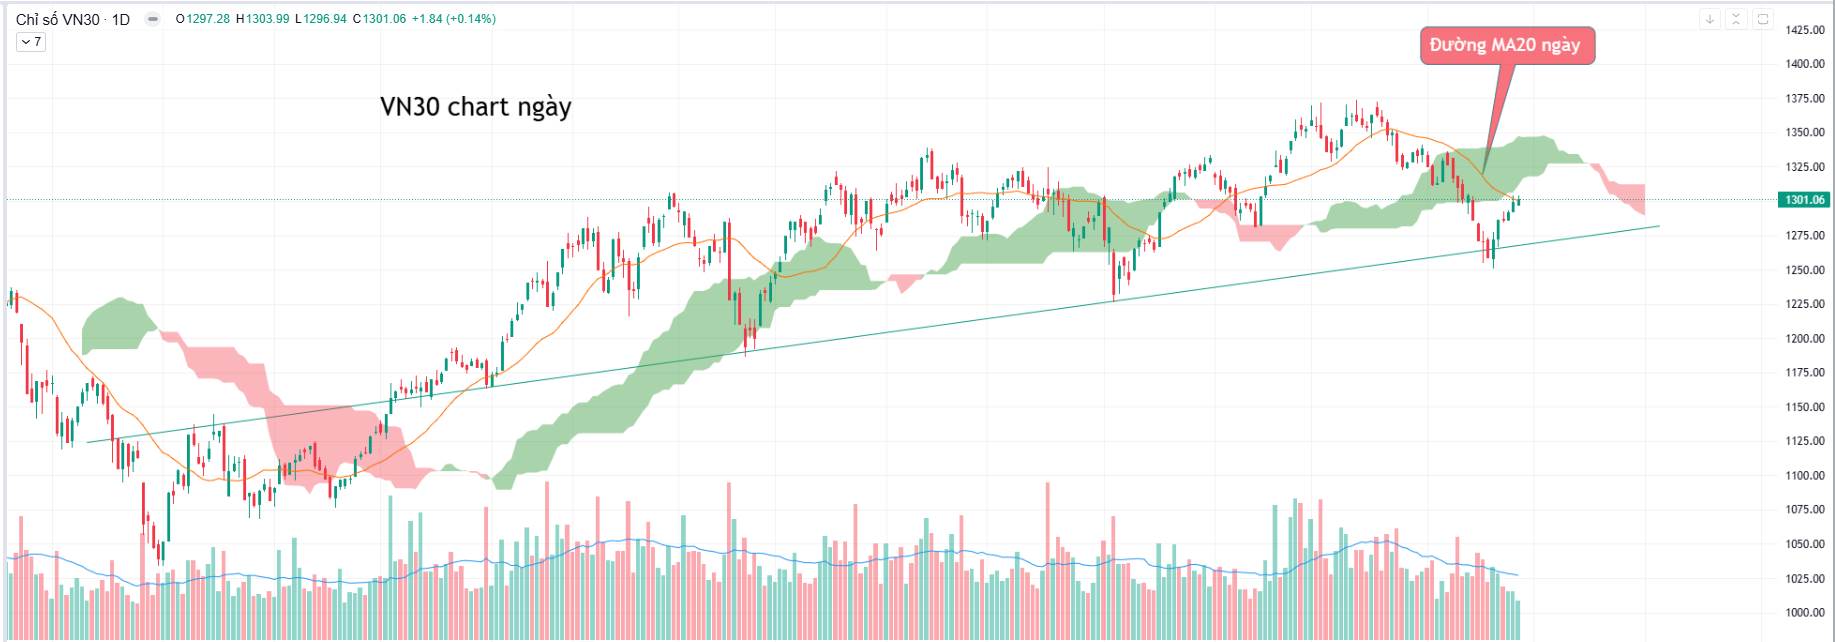The width and height of the screenshot is (1835, 642).
Task: Click the high price value H1303.99
Action: 263,19
